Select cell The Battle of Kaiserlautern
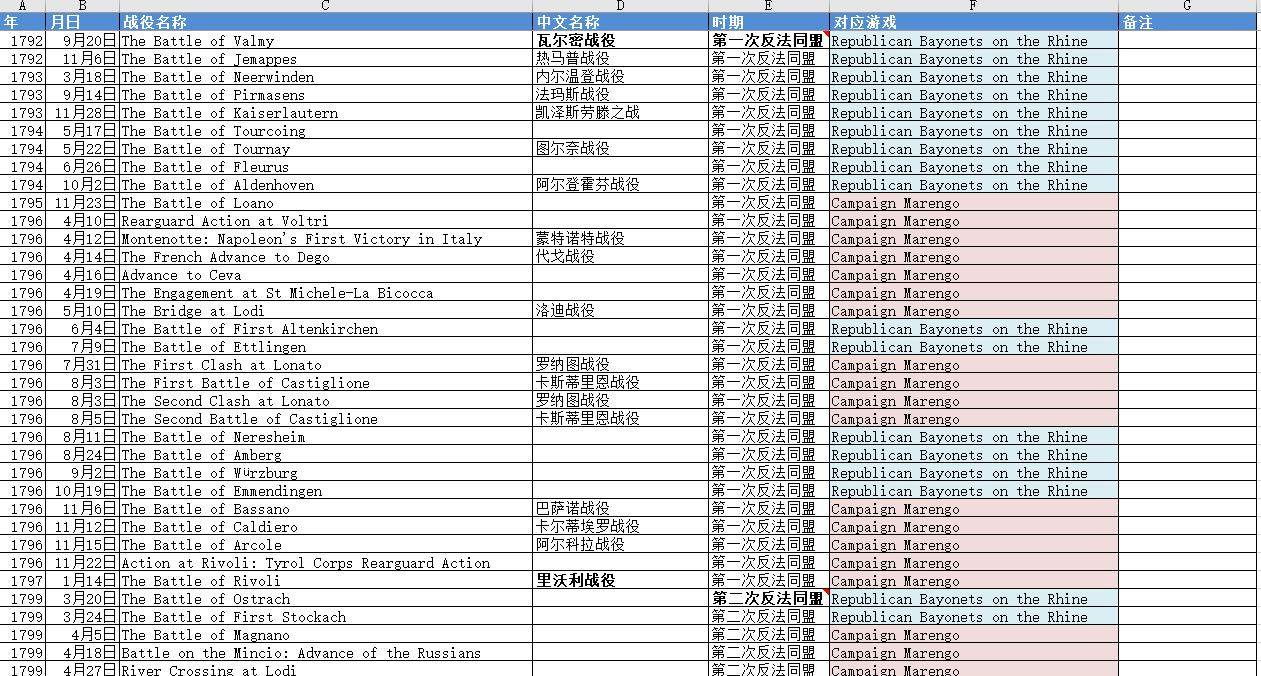Viewport: 1261px width, 676px height. [325, 113]
